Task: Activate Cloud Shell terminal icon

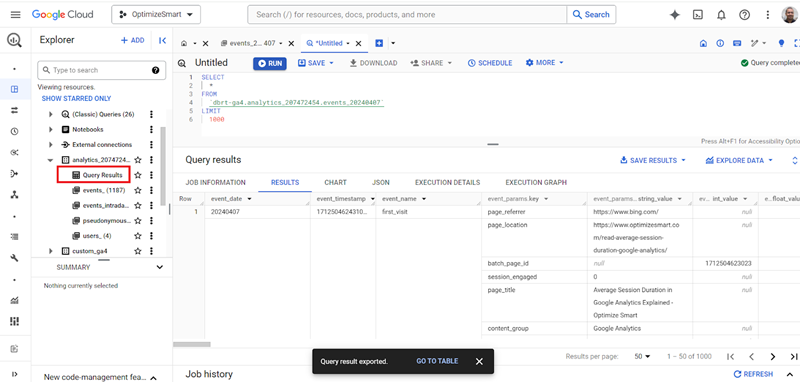Action: [x=697, y=15]
